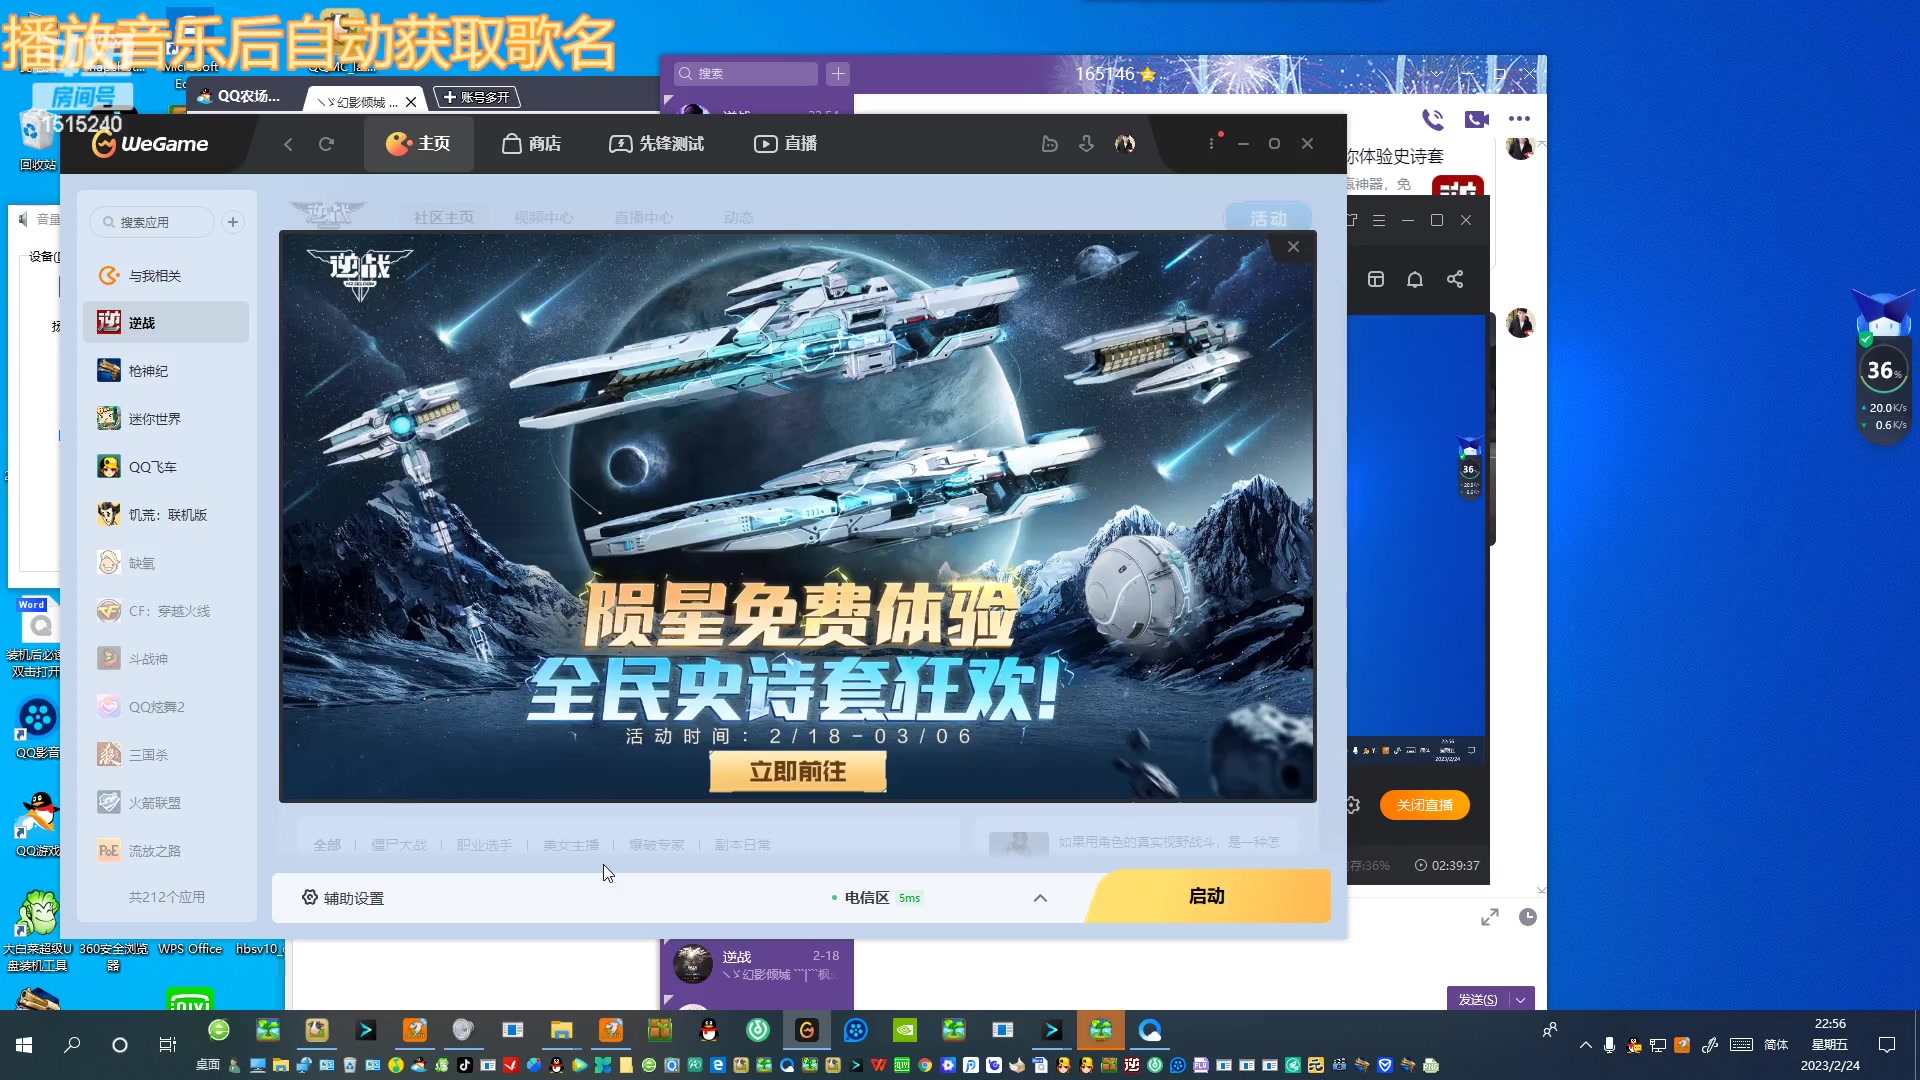Screen dimensions: 1920x1080
Task: Open the WeGame 直播 tab
Action: coord(785,144)
